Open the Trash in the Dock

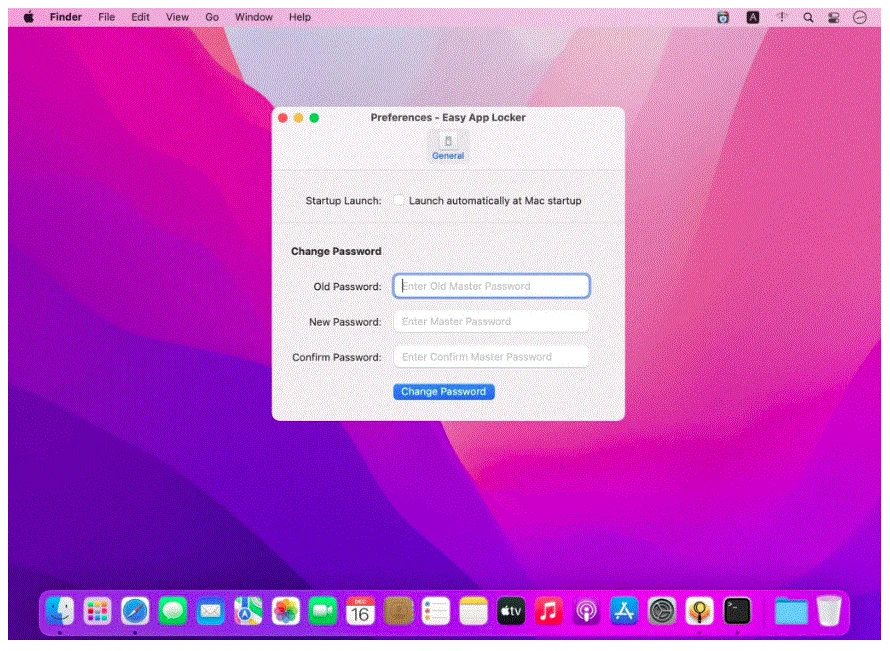829,612
